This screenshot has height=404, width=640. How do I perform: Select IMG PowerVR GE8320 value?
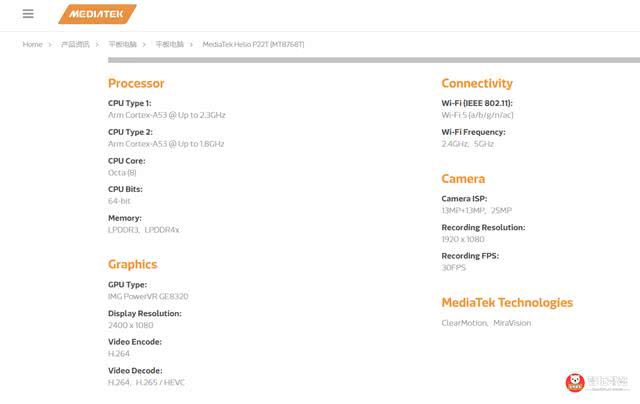(x=148, y=296)
